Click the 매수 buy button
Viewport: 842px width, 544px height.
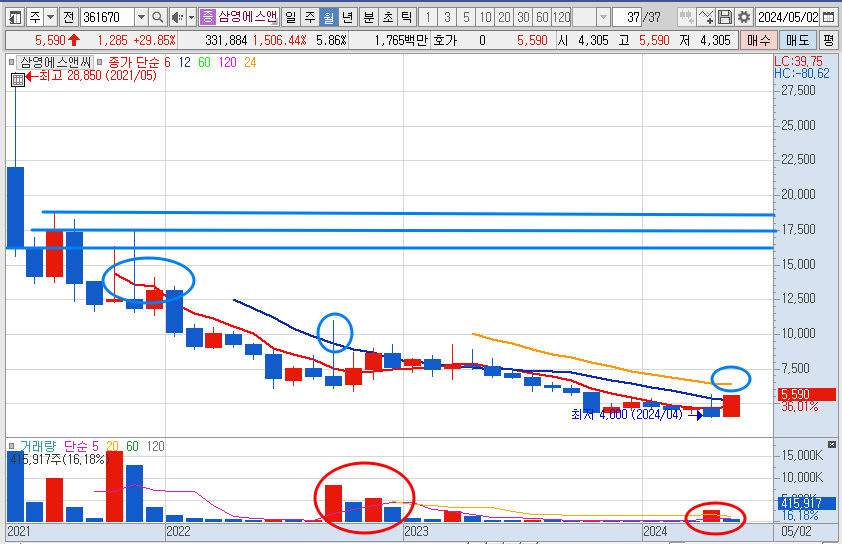coord(758,40)
